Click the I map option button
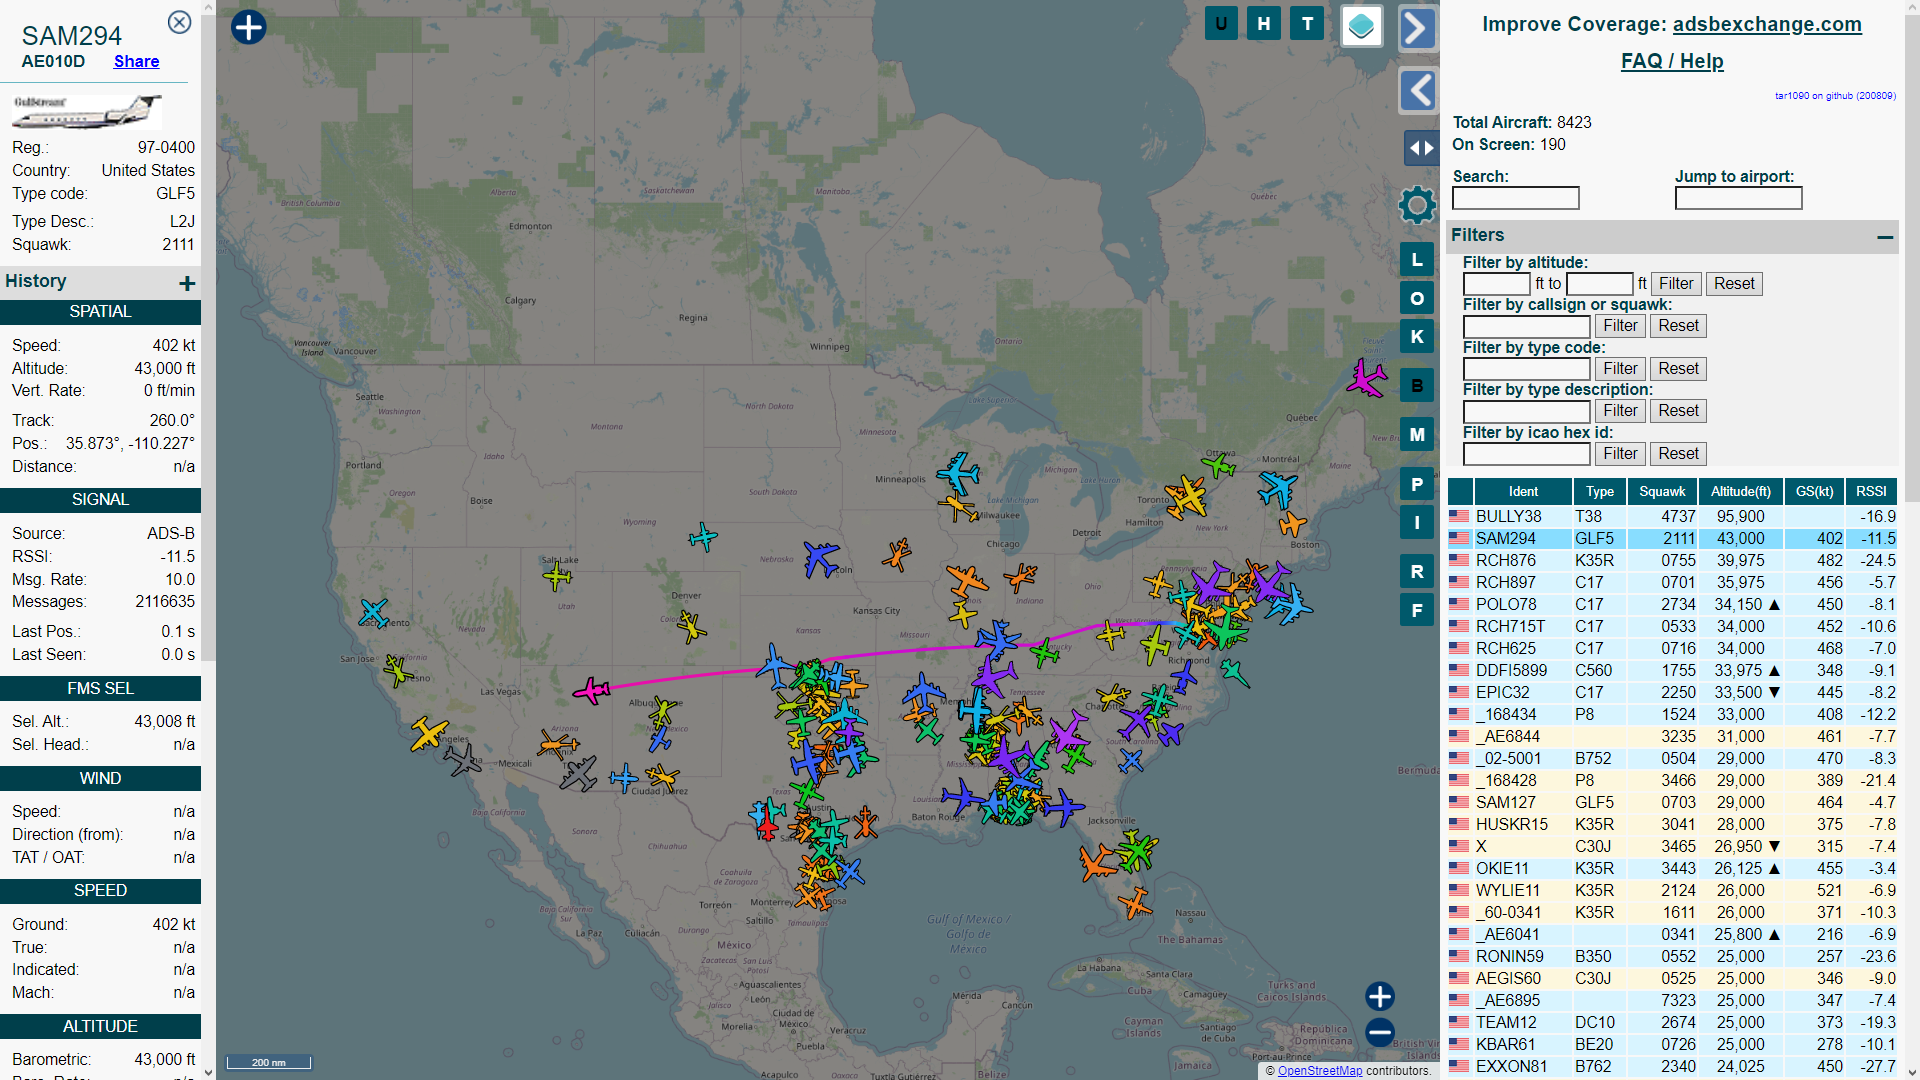Image resolution: width=1920 pixels, height=1080 pixels. click(1417, 523)
